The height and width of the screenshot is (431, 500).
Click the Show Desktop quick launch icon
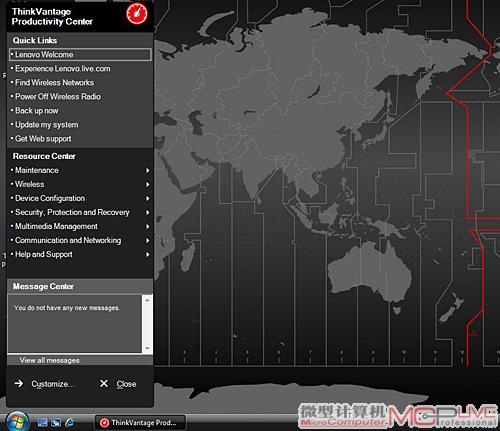coord(43,423)
